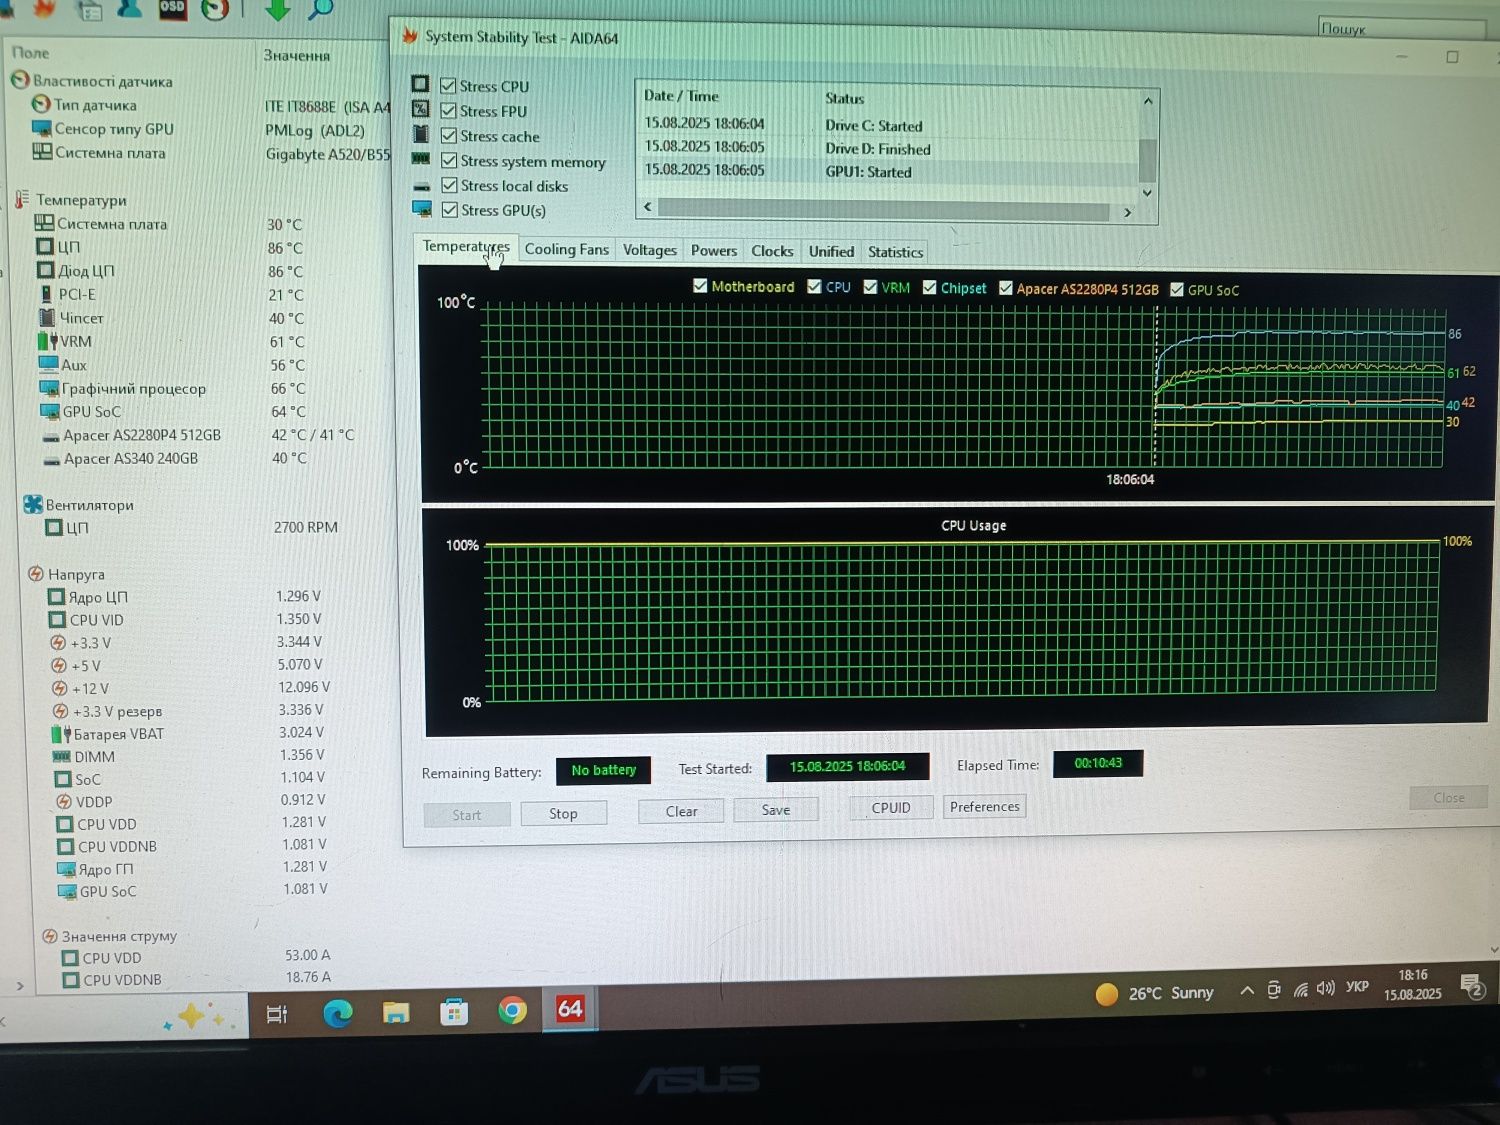
Task: Uncheck Motherboard in temperature graph legend
Action: pos(700,286)
